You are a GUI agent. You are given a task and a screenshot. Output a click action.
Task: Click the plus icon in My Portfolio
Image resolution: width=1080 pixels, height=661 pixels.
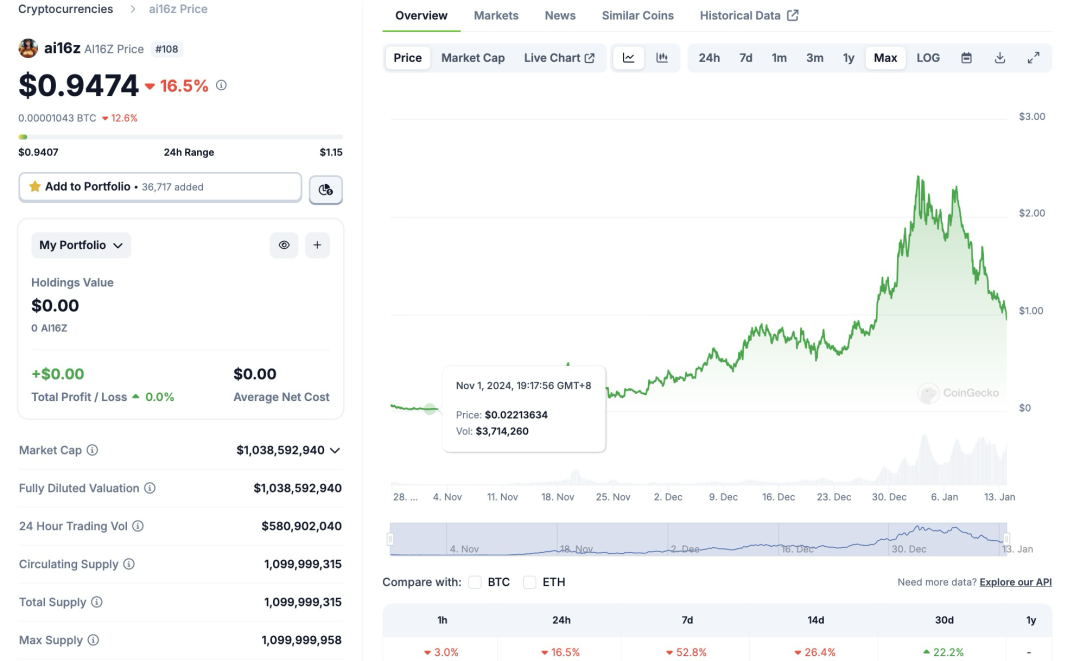(317, 245)
